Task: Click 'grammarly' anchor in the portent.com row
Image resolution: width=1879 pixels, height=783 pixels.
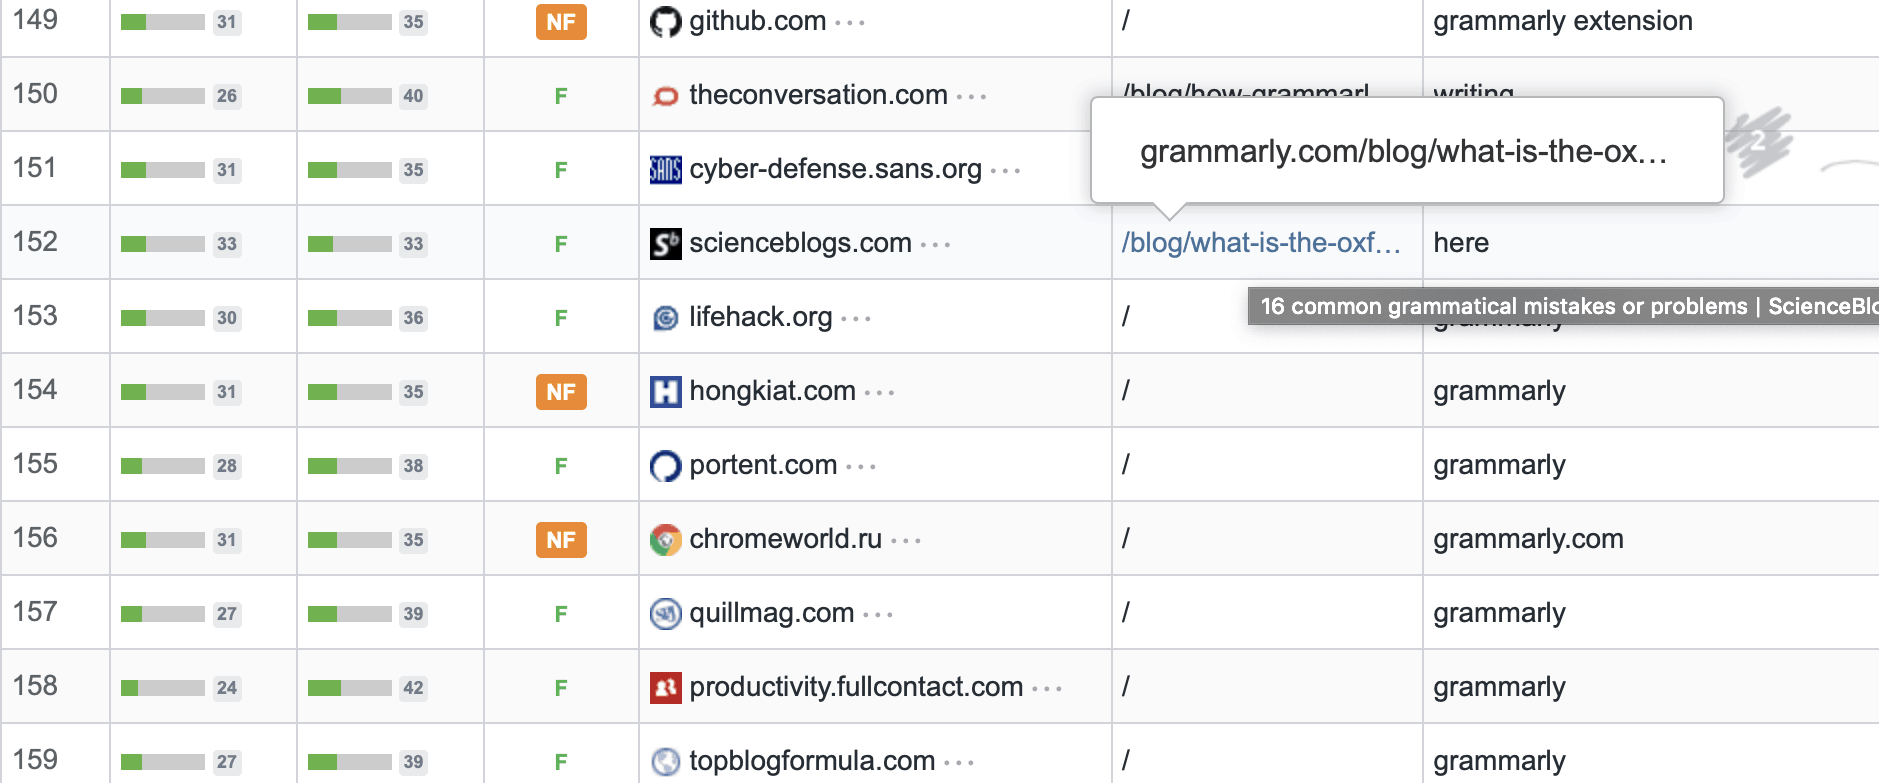Action: 1499,465
